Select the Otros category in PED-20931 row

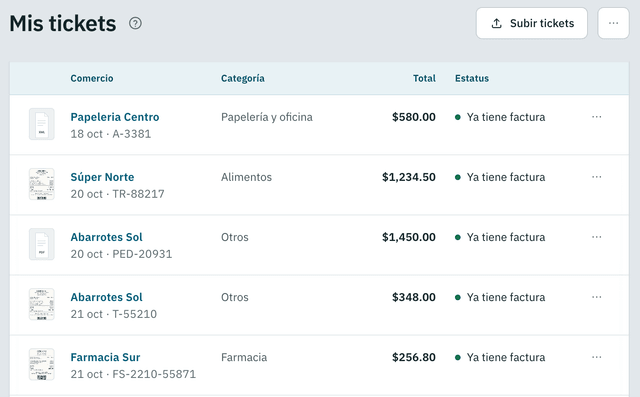tap(235, 237)
